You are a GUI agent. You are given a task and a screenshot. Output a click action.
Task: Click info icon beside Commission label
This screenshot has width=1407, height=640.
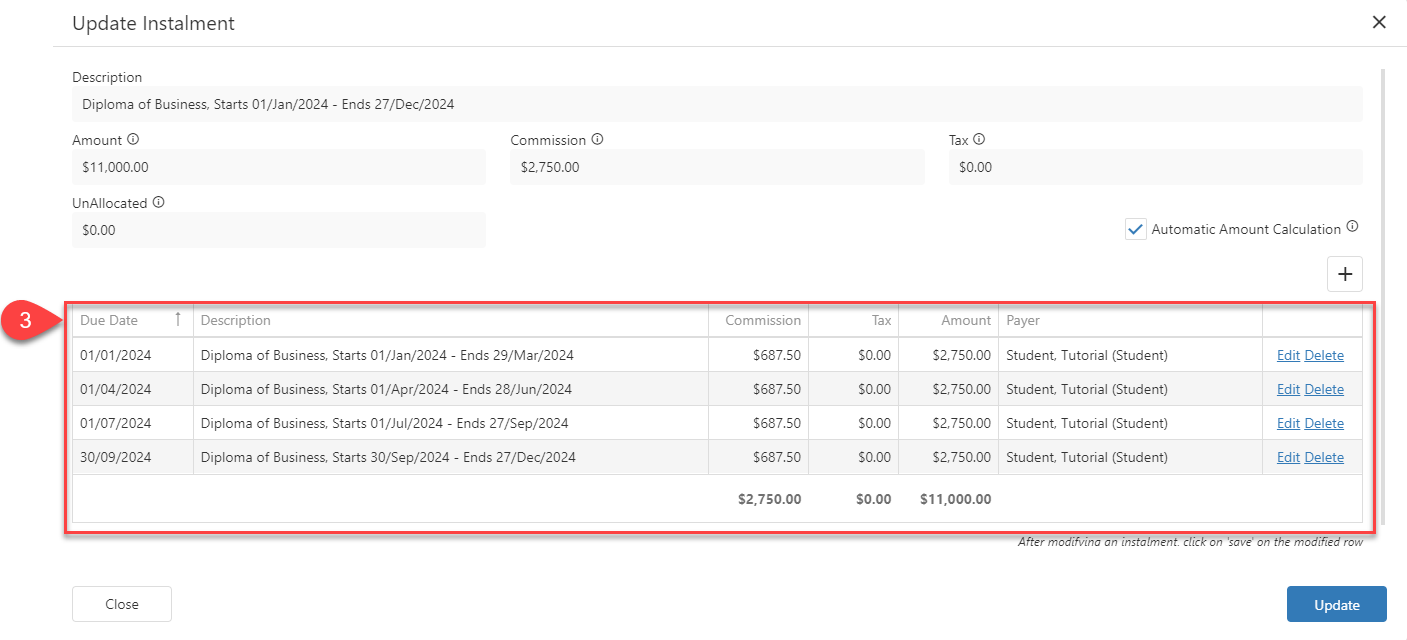coord(597,140)
